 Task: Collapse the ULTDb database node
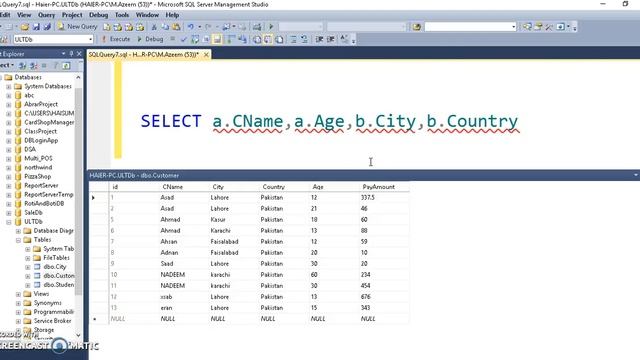point(9,222)
